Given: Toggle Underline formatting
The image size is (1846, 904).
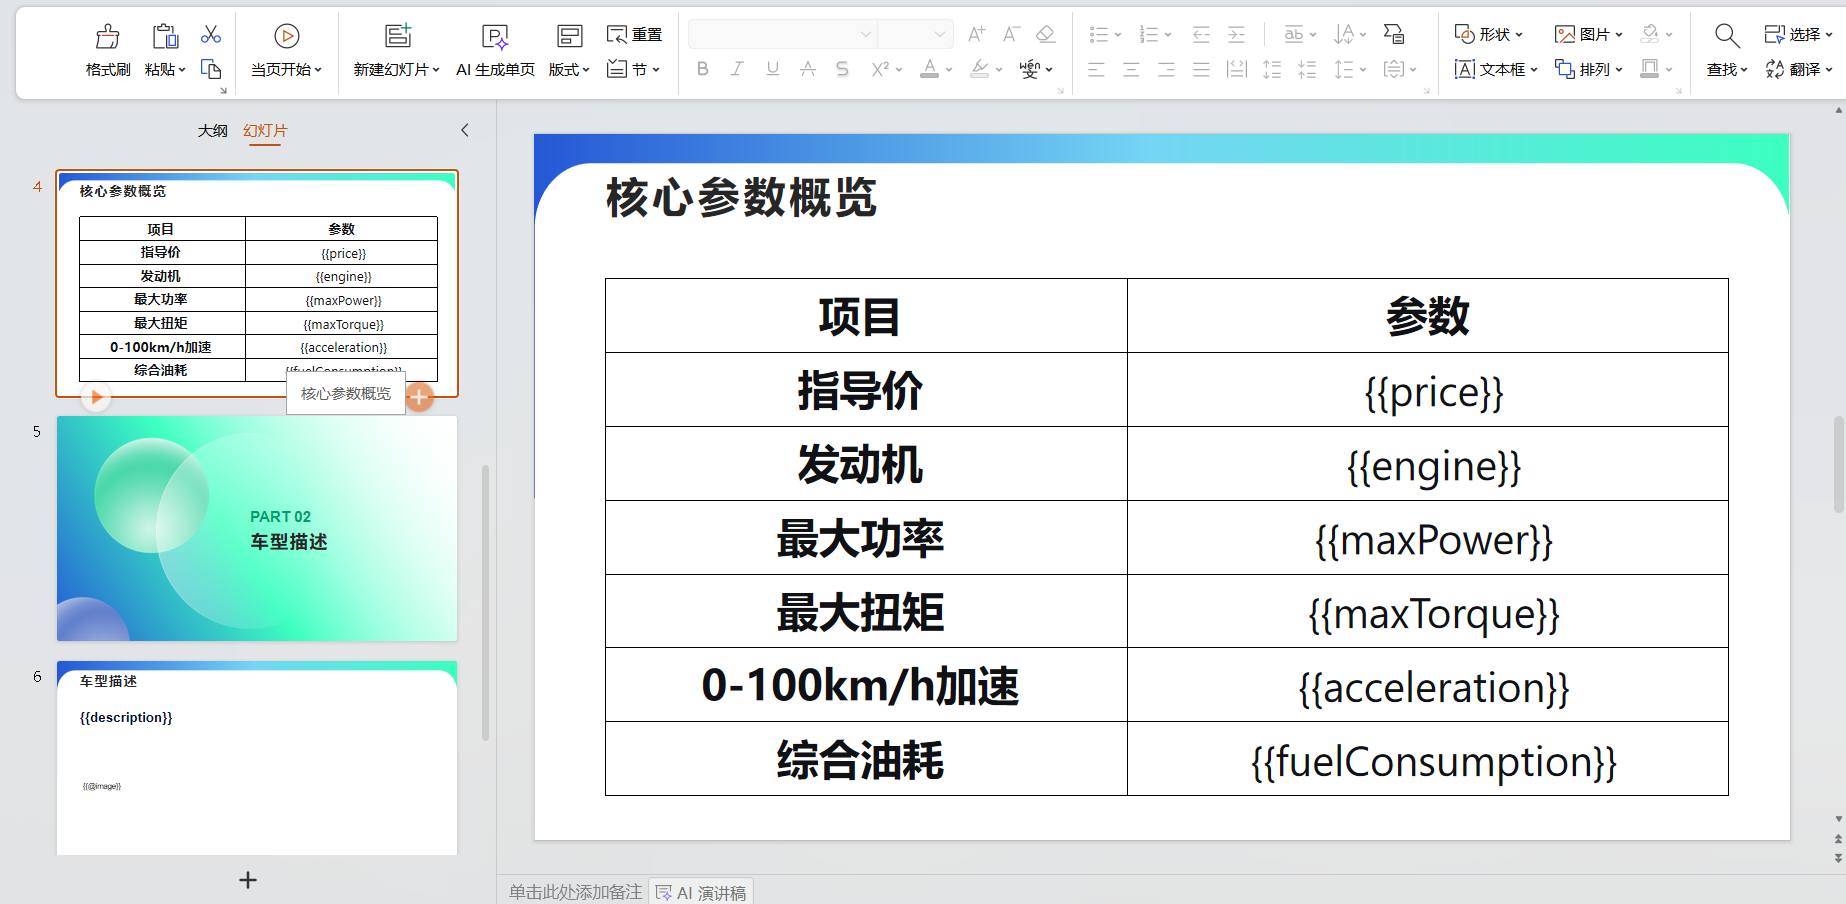Looking at the screenshot, I should point(772,69).
